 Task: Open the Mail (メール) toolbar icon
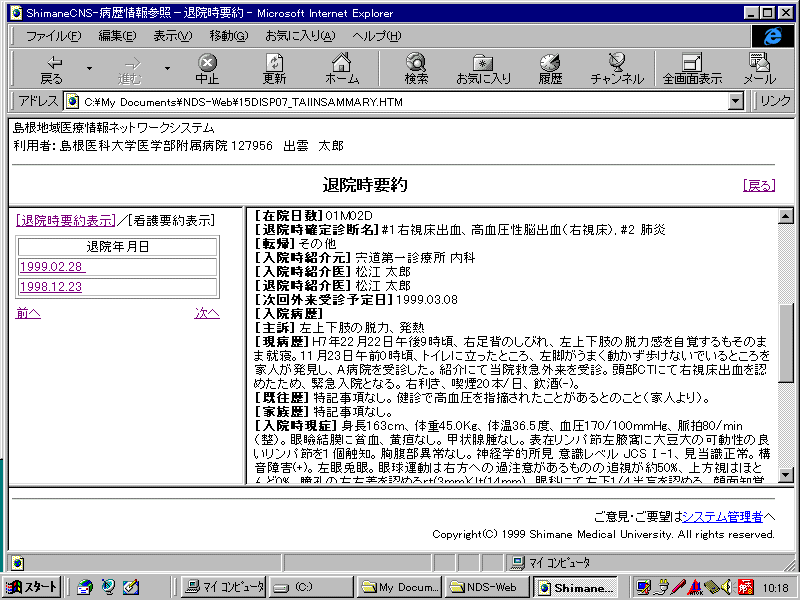pos(758,68)
